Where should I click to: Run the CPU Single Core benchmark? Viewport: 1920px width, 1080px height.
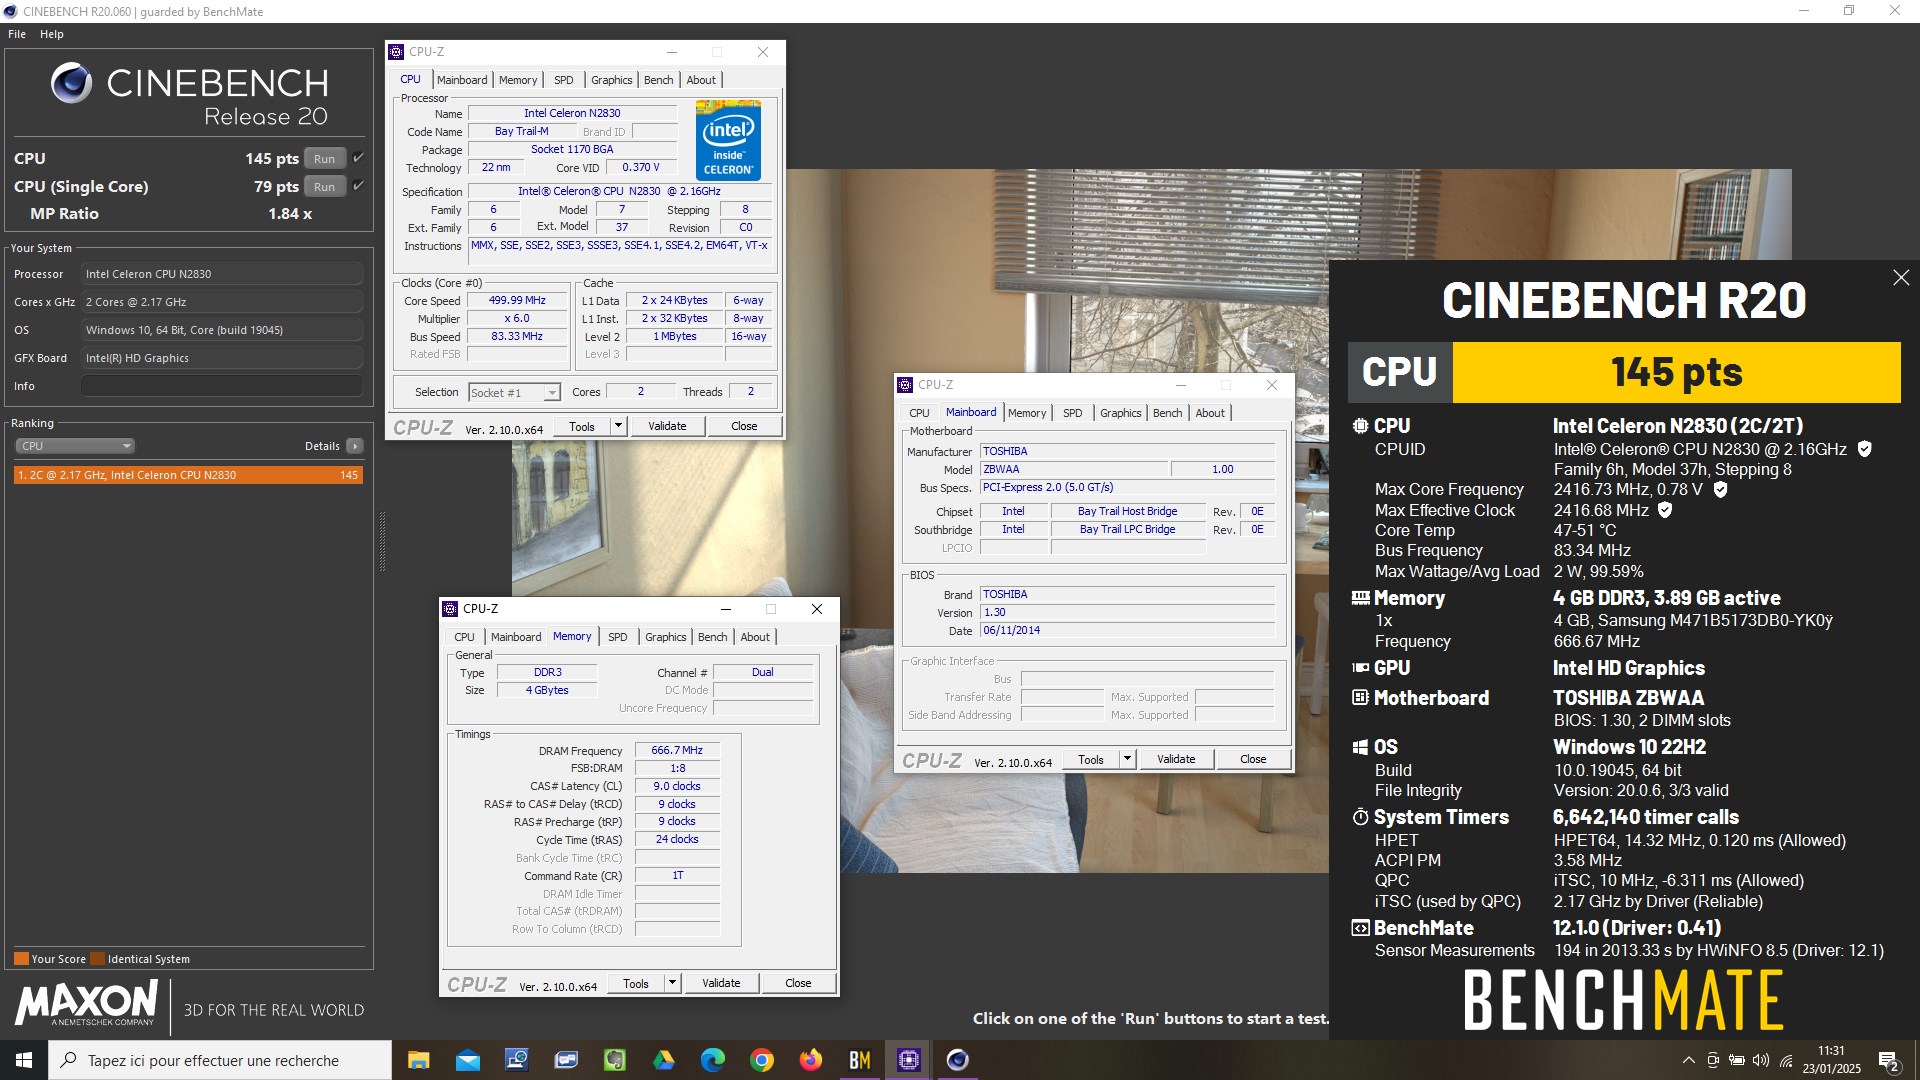(324, 187)
